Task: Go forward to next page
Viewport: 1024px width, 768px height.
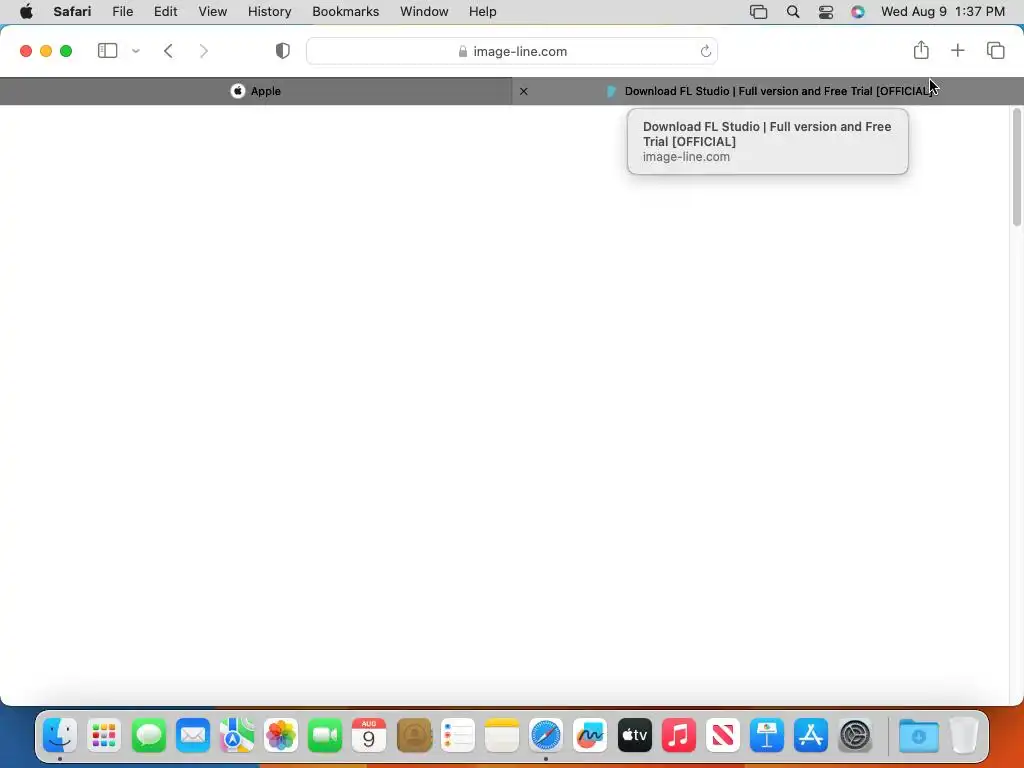Action: click(x=204, y=51)
